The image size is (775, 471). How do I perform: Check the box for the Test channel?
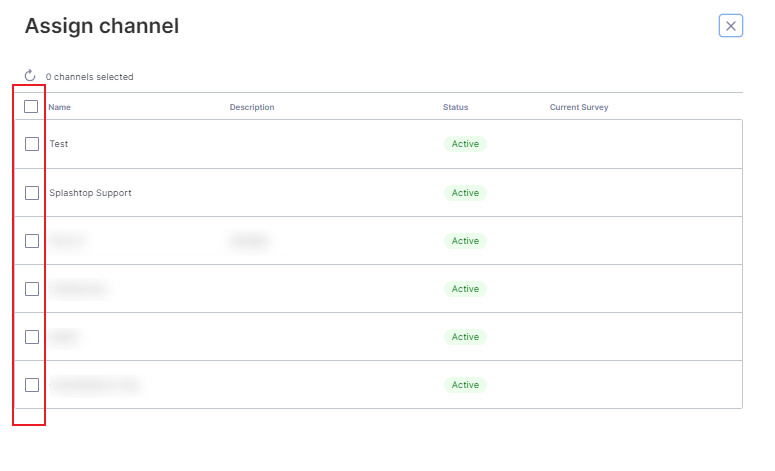pos(32,144)
